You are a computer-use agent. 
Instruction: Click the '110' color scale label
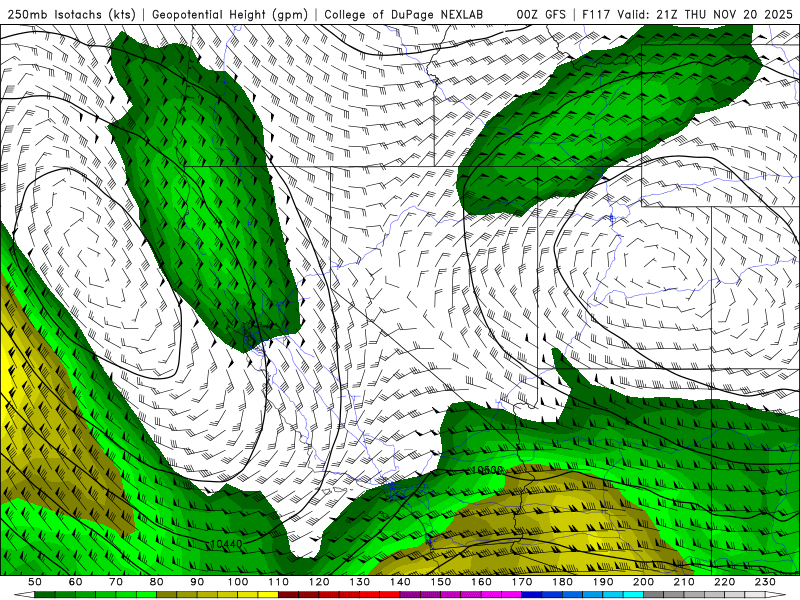(x=279, y=582)
